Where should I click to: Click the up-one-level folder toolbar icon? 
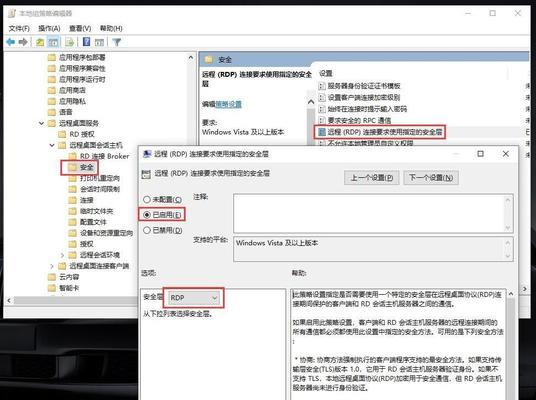point(40,42)
